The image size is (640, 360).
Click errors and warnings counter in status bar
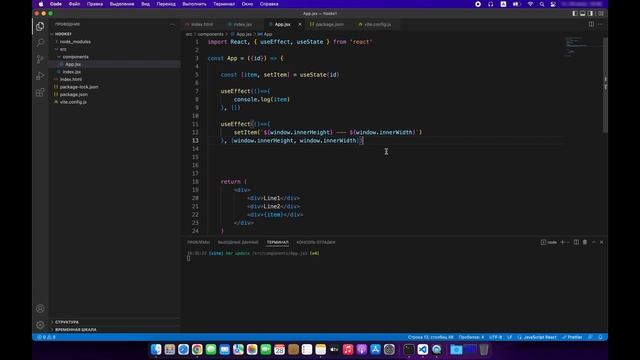coord(47,337)
